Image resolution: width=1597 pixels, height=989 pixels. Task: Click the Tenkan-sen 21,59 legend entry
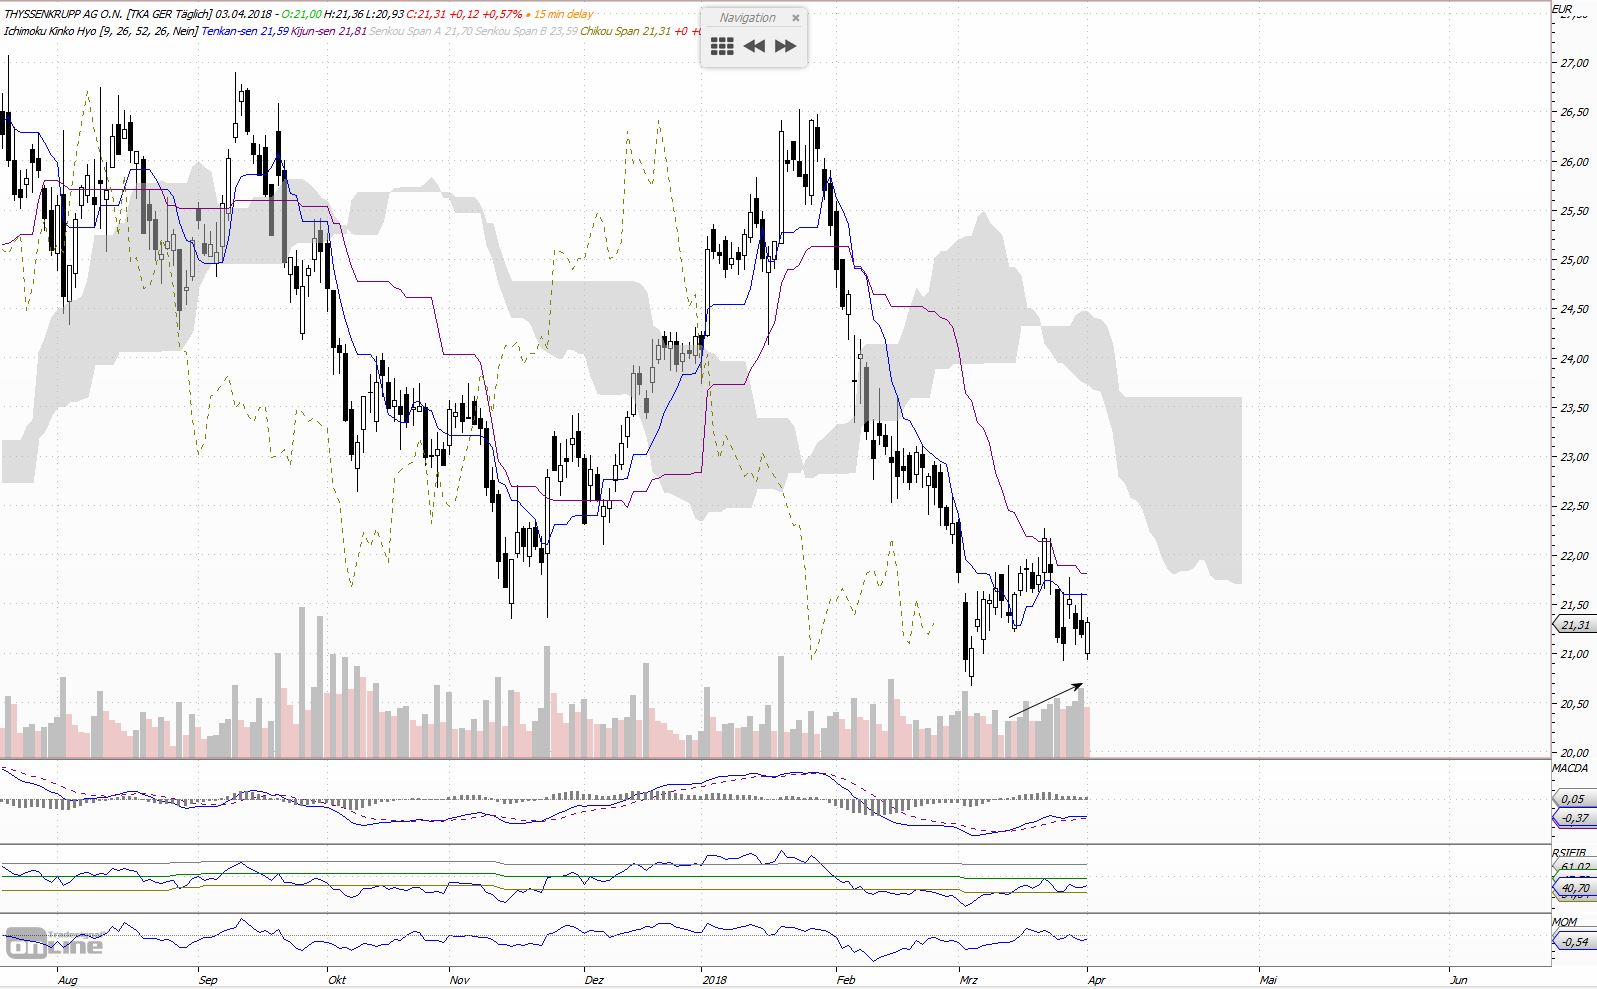click(245, 31)
